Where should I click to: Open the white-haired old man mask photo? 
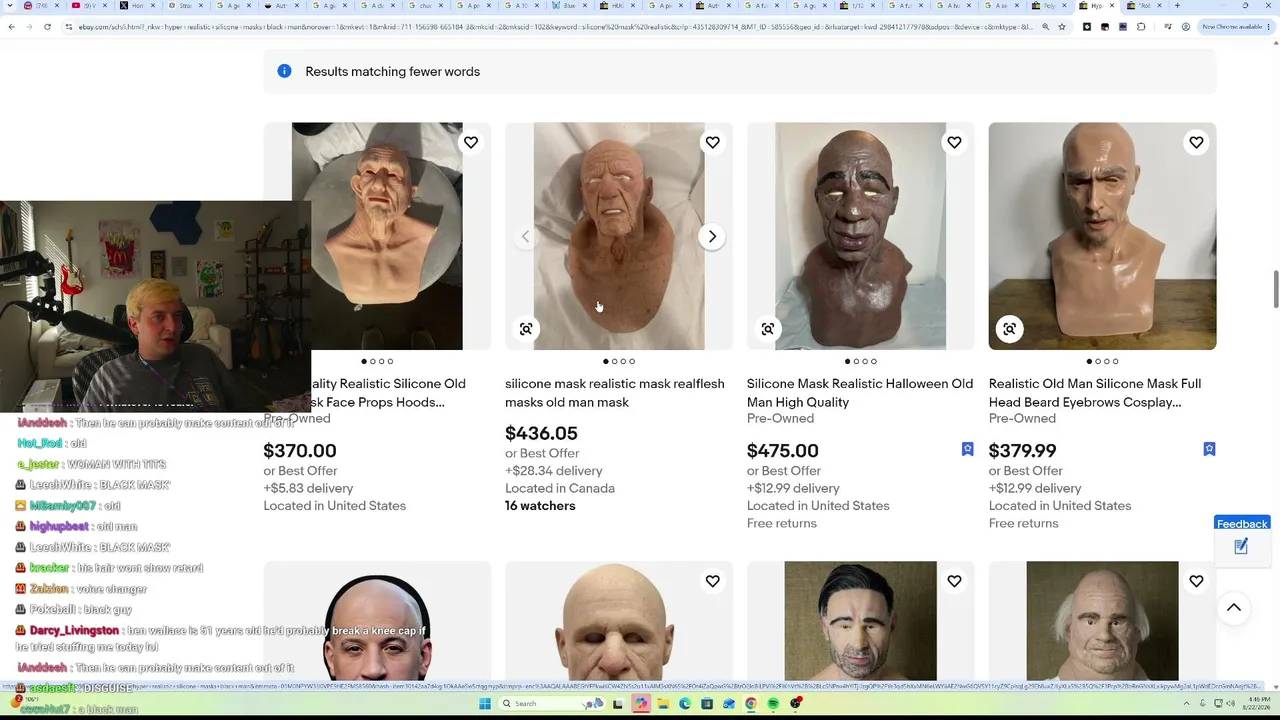[x=1102, y=621]
